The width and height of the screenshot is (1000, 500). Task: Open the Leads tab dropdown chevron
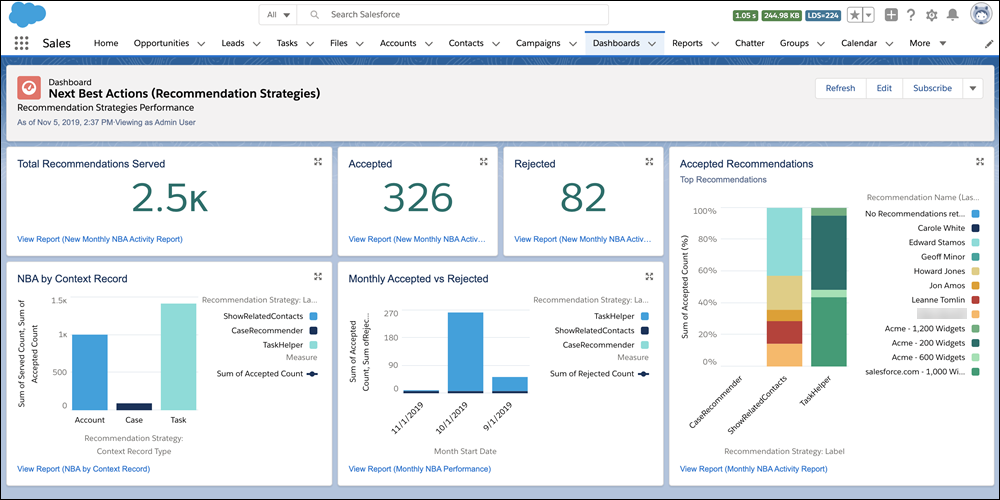[x=256, y=43]
